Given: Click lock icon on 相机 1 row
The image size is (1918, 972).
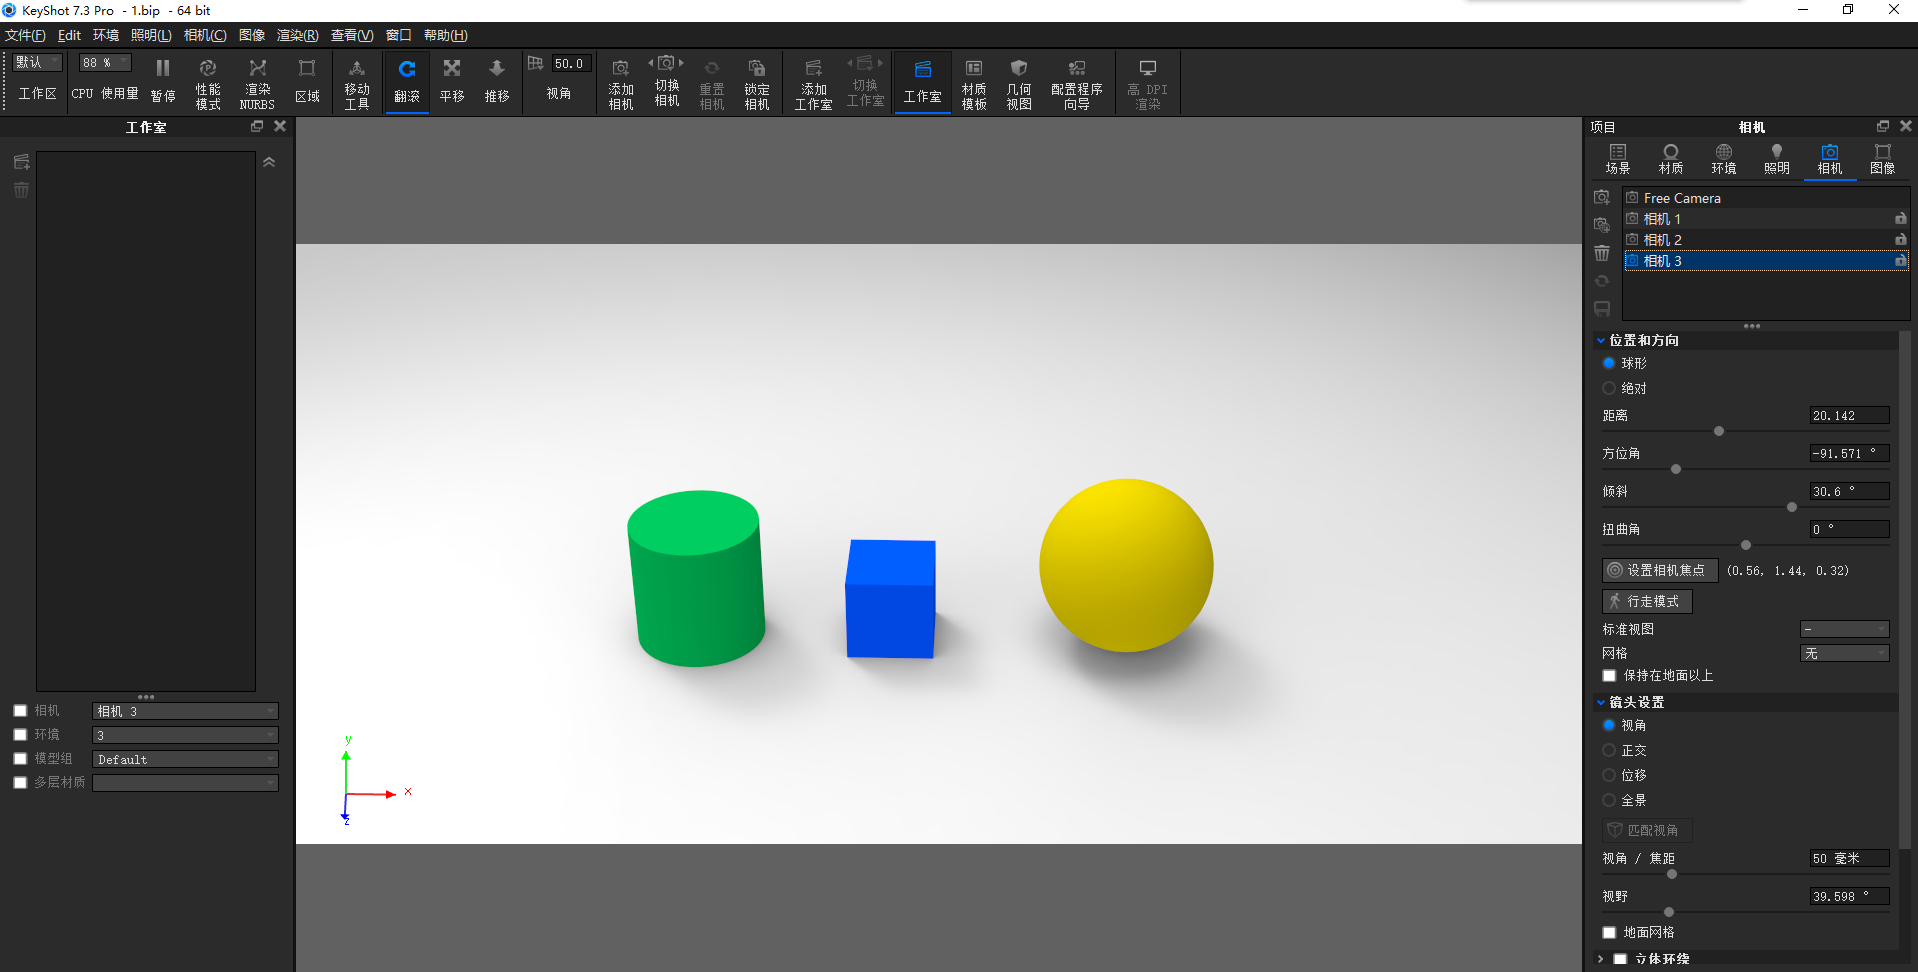Looking at the screenshot, I should click(1900, 218).
